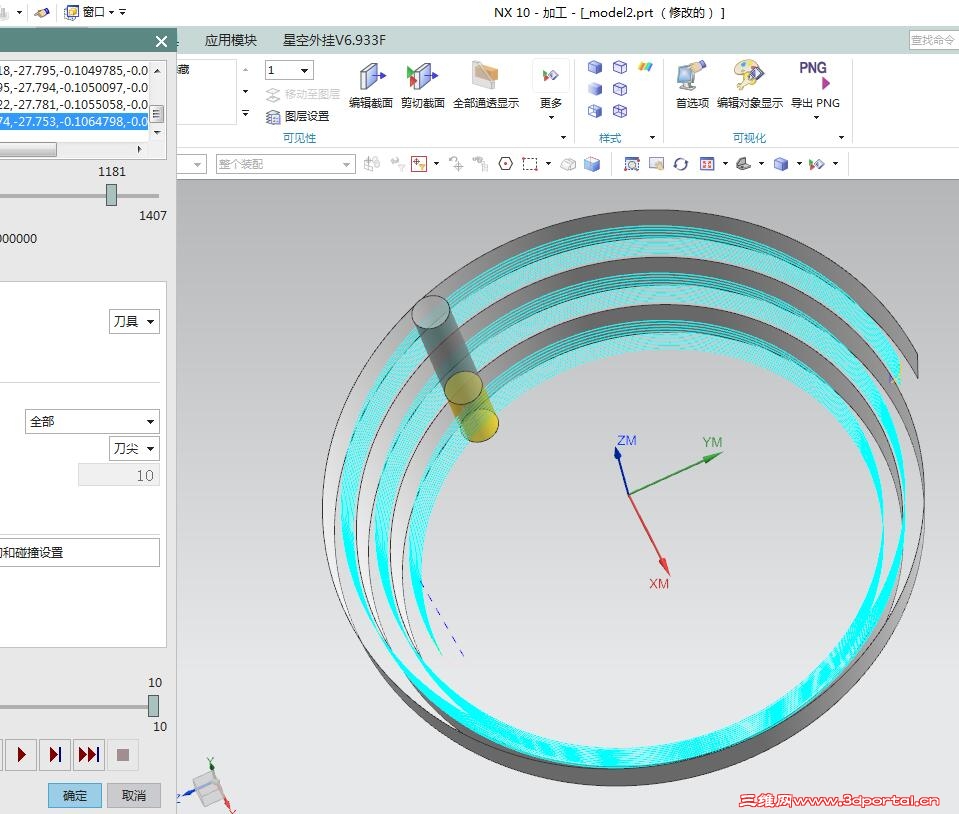Screen dimensions: 959x814
Task: Select static wireframe cube icon
Action: click(620, 111)
